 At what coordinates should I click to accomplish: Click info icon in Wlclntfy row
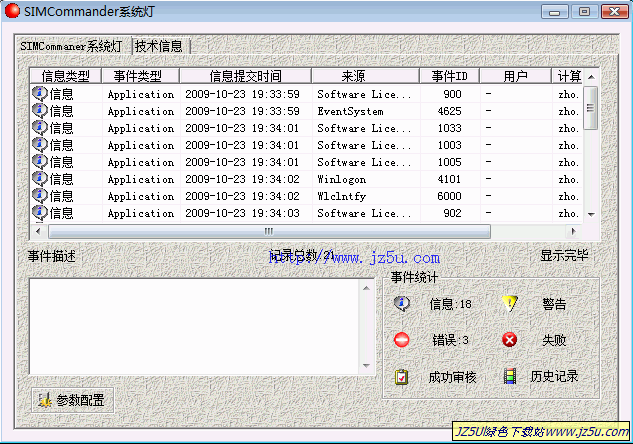point(40,195)
